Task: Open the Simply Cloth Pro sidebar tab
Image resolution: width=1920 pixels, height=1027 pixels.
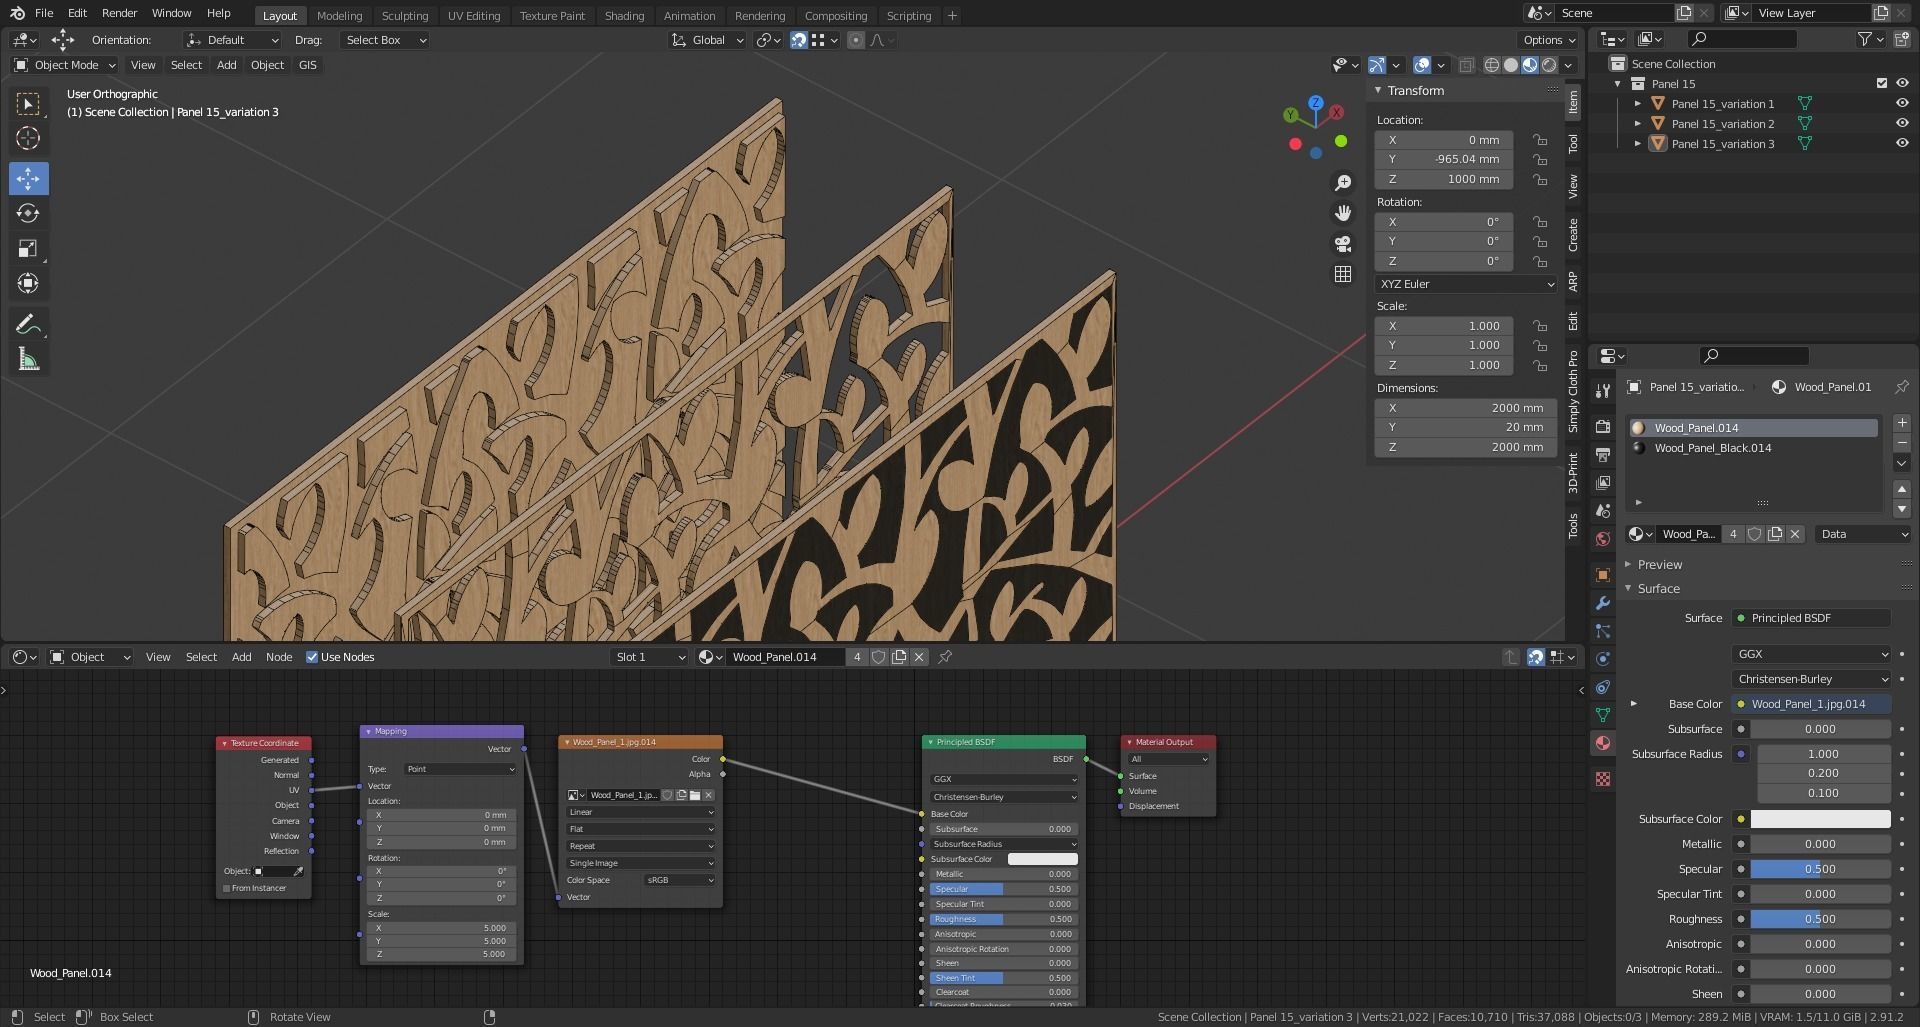Action: 1573,392
